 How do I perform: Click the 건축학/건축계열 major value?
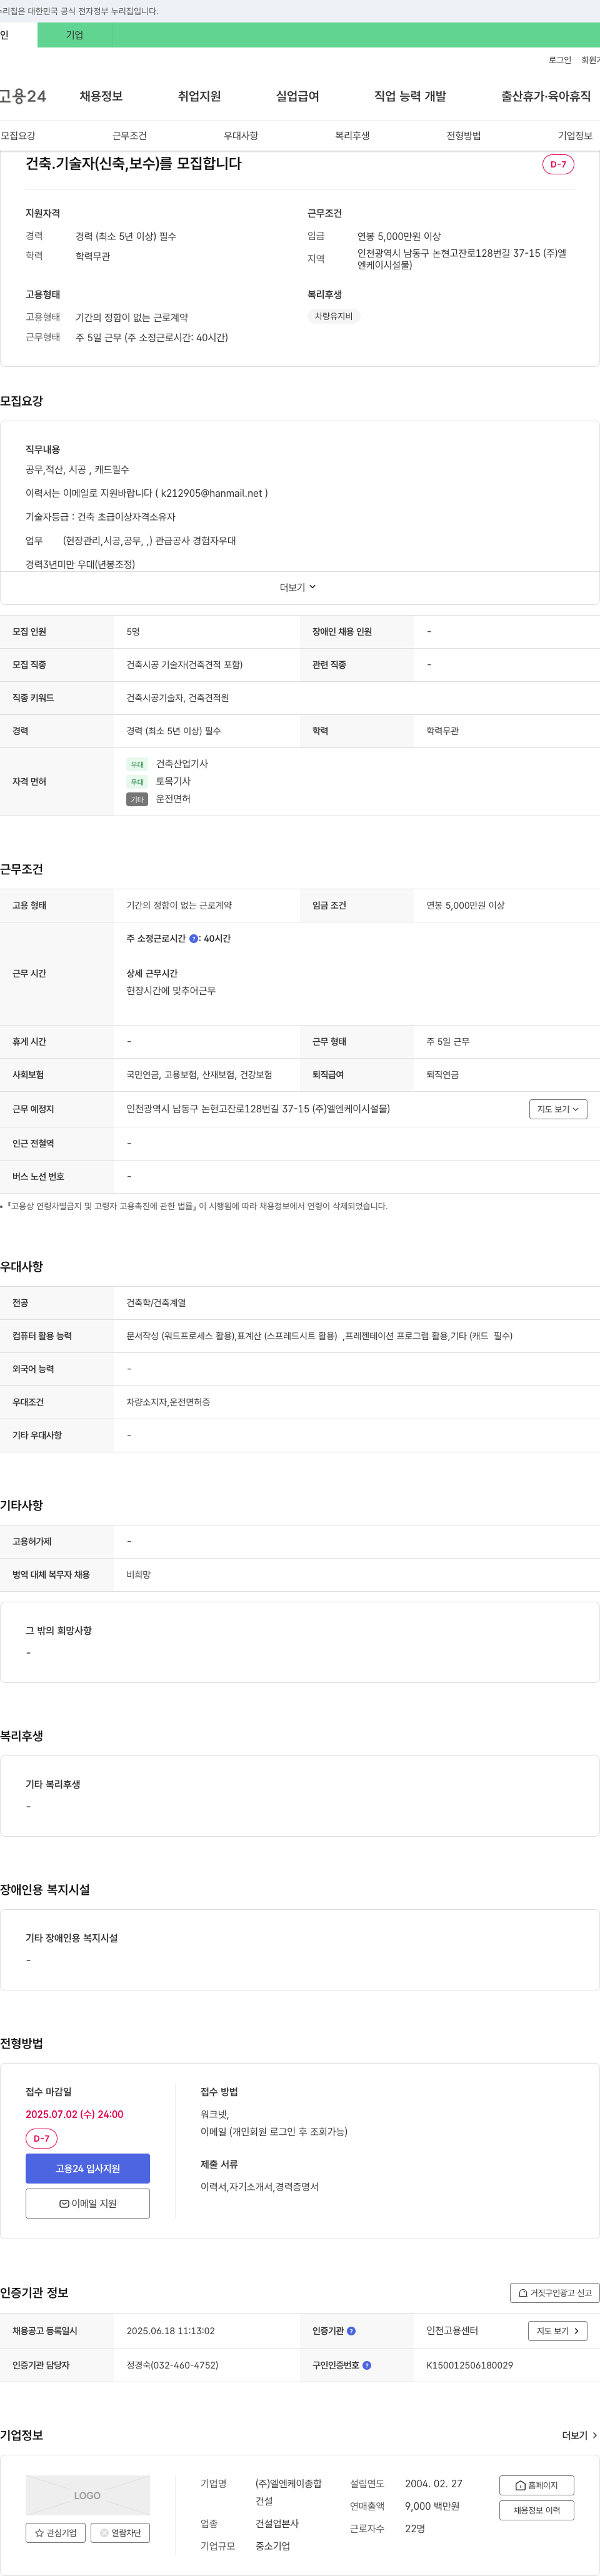pyautogui.click(x=156, y=1303)
